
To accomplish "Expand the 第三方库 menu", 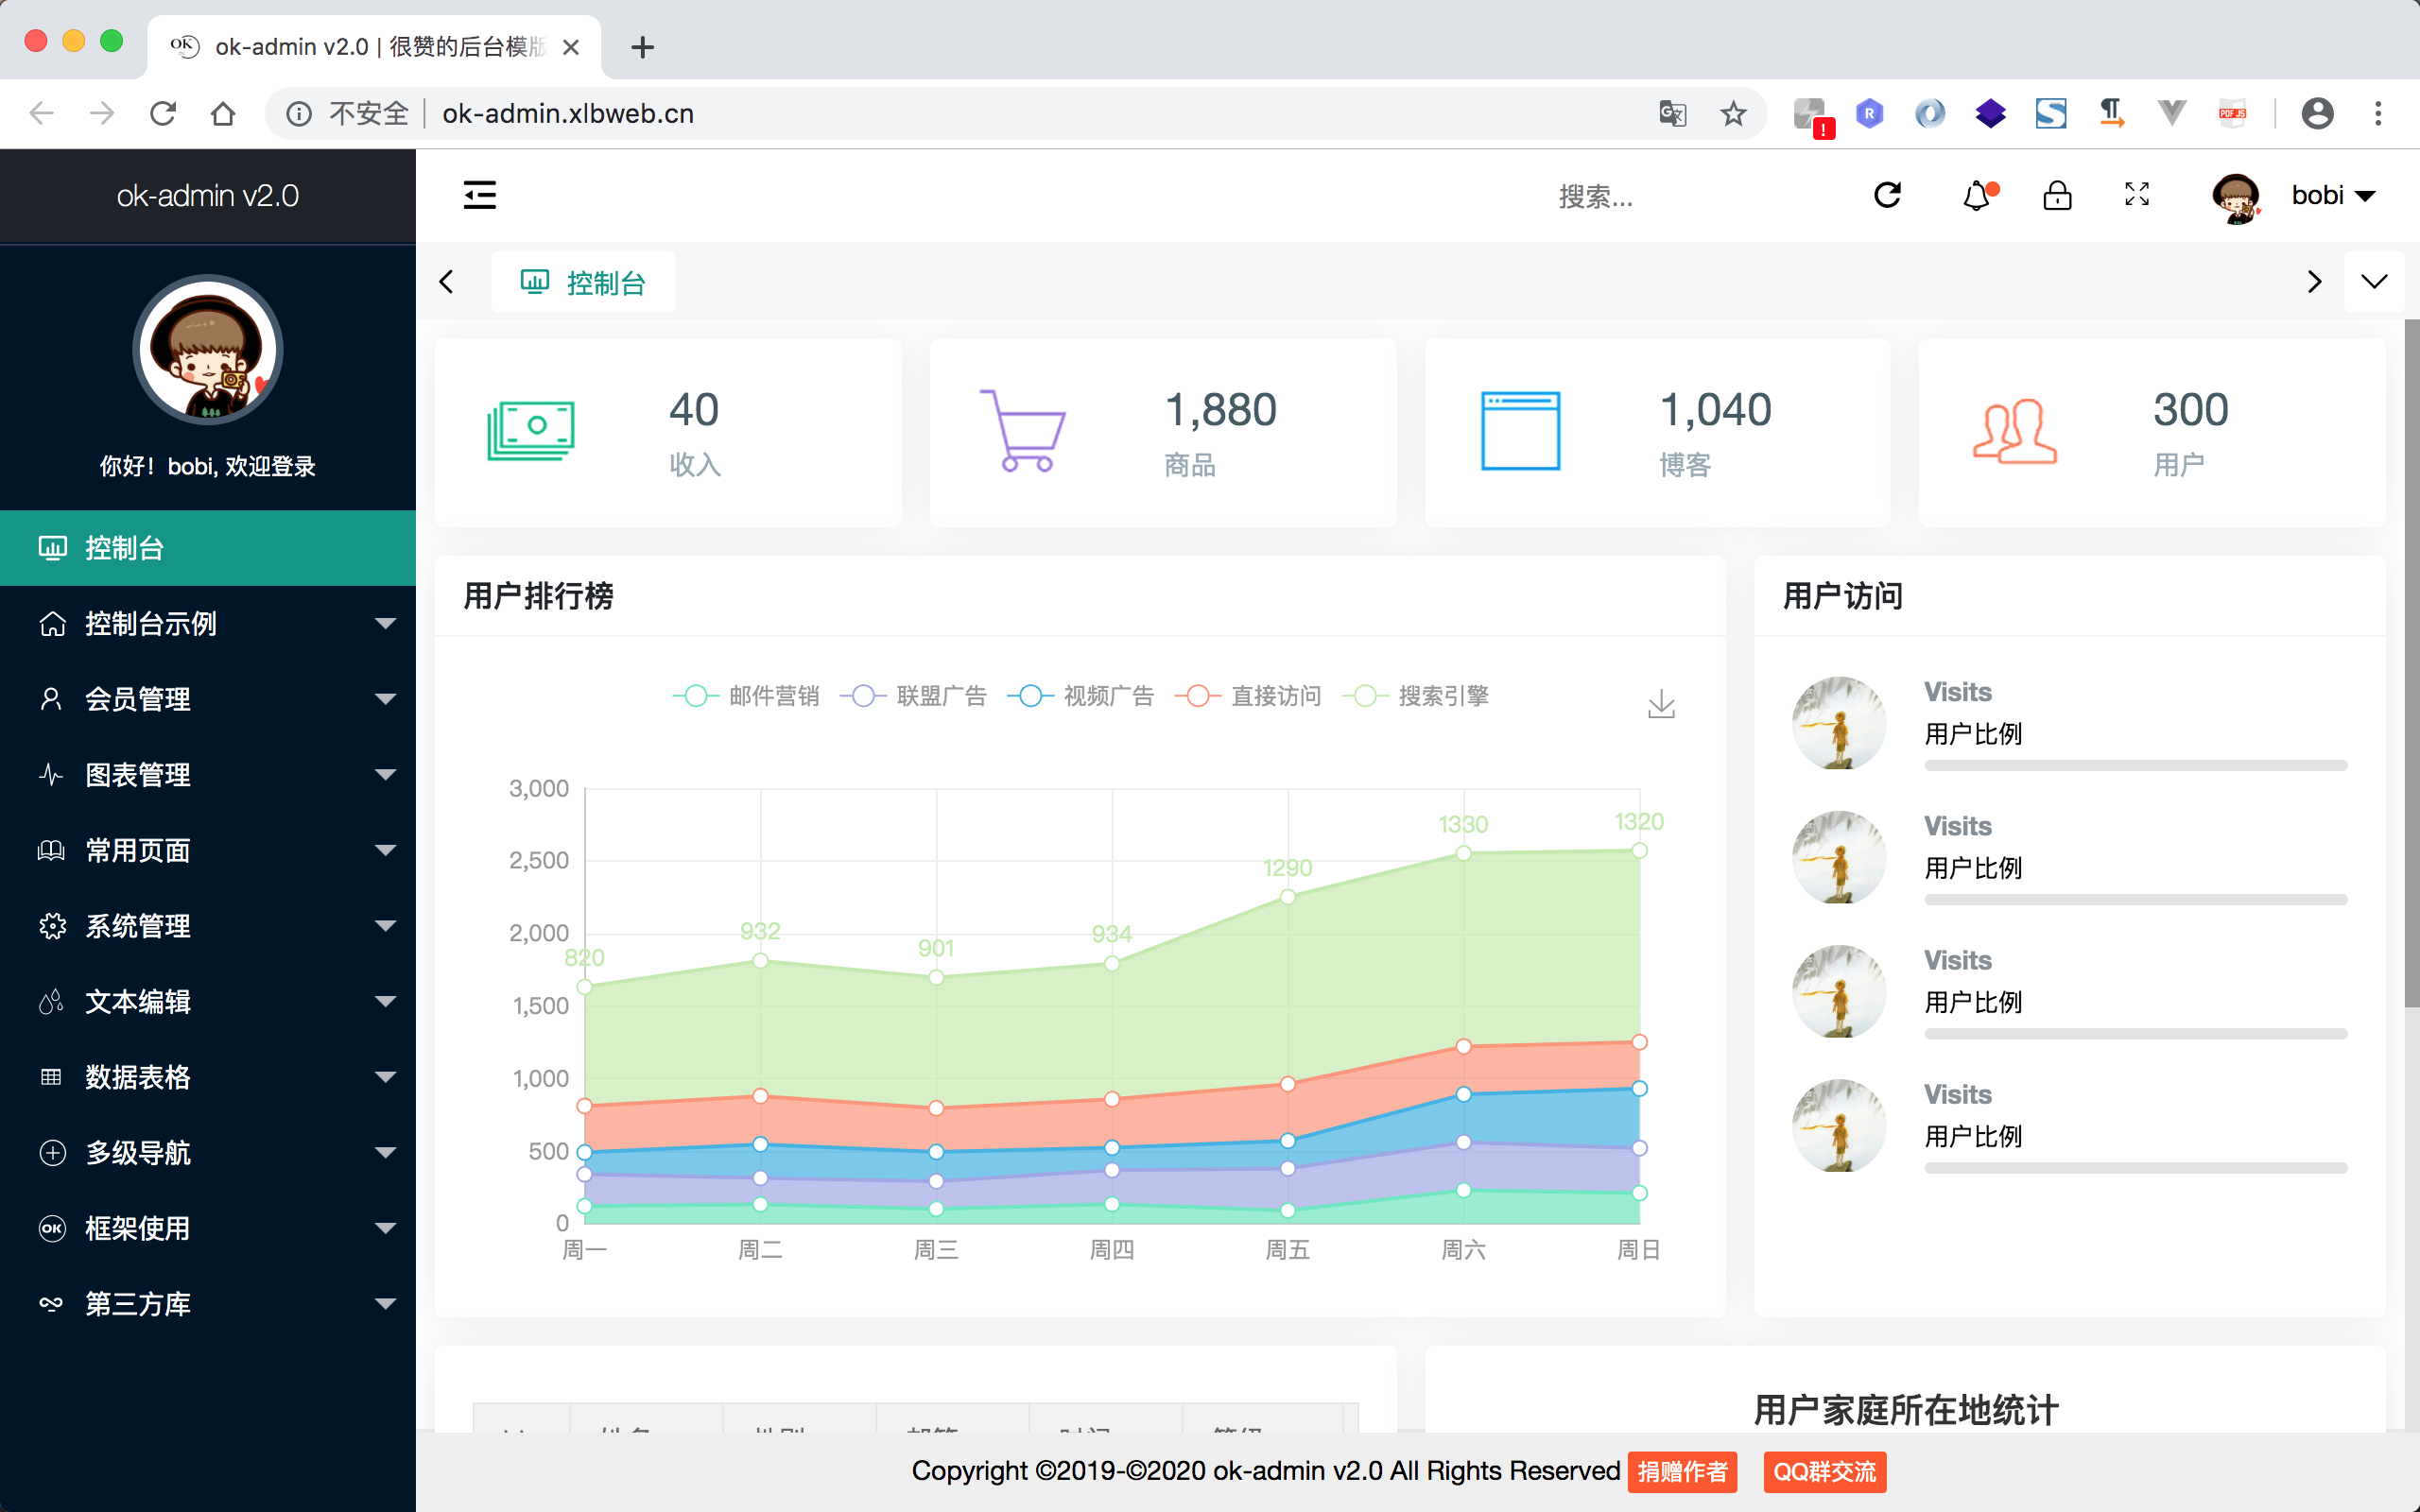I will click(208, 1304).
